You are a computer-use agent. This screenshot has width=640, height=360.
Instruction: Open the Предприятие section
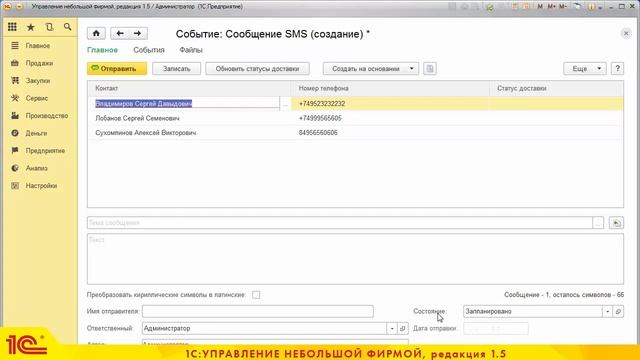(x=45, y=151)
